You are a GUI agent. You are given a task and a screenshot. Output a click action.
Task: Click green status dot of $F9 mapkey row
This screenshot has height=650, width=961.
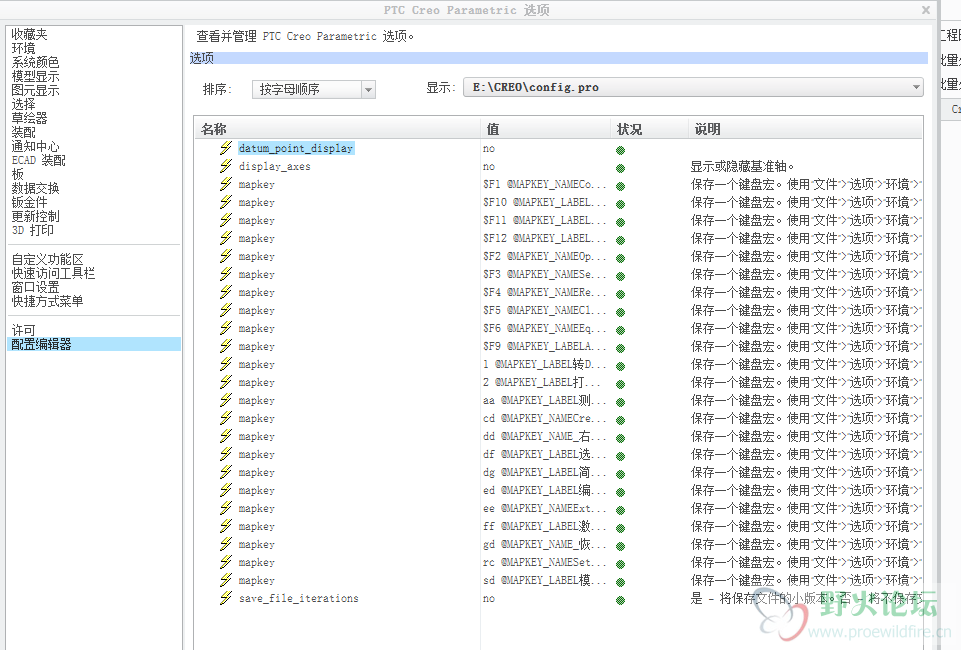(x=620, y=348)
